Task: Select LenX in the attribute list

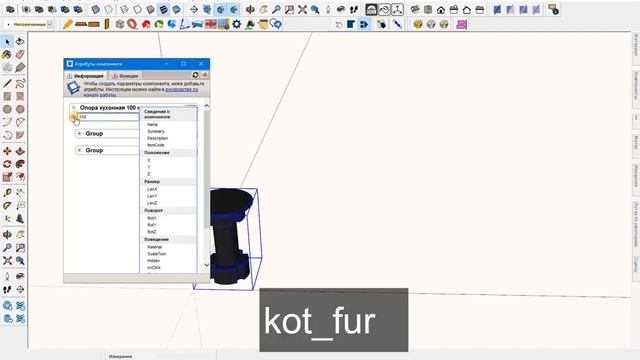Action: pos(152,189)
